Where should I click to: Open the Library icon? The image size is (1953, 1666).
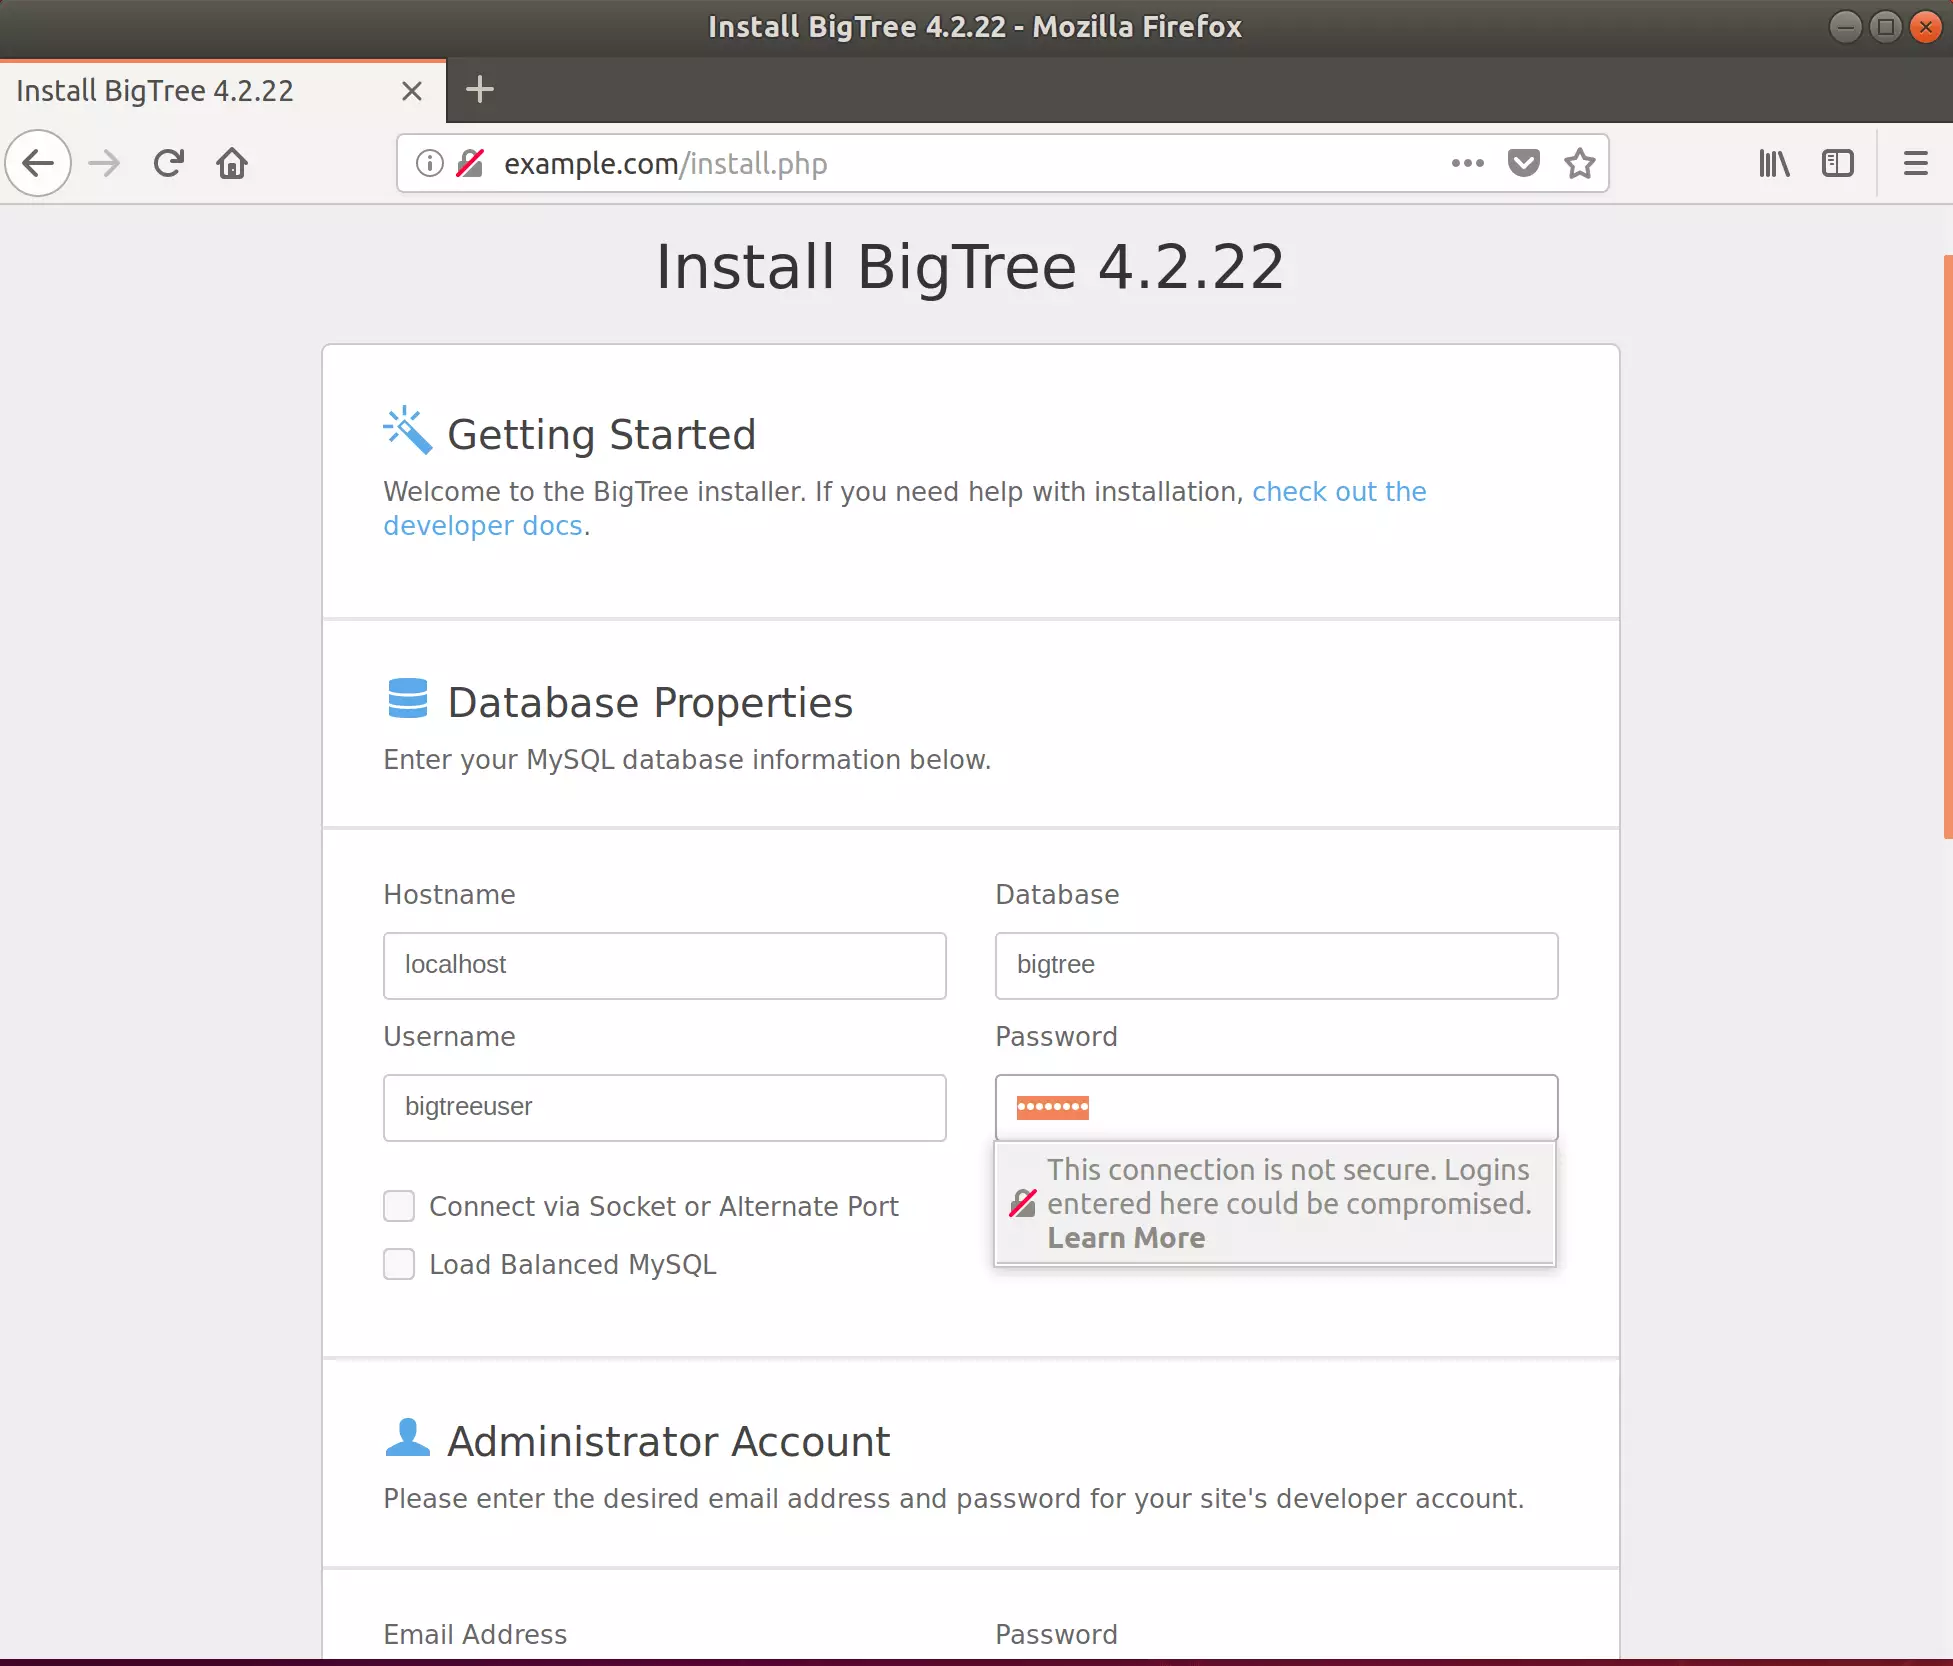(x=1774, y=163)
